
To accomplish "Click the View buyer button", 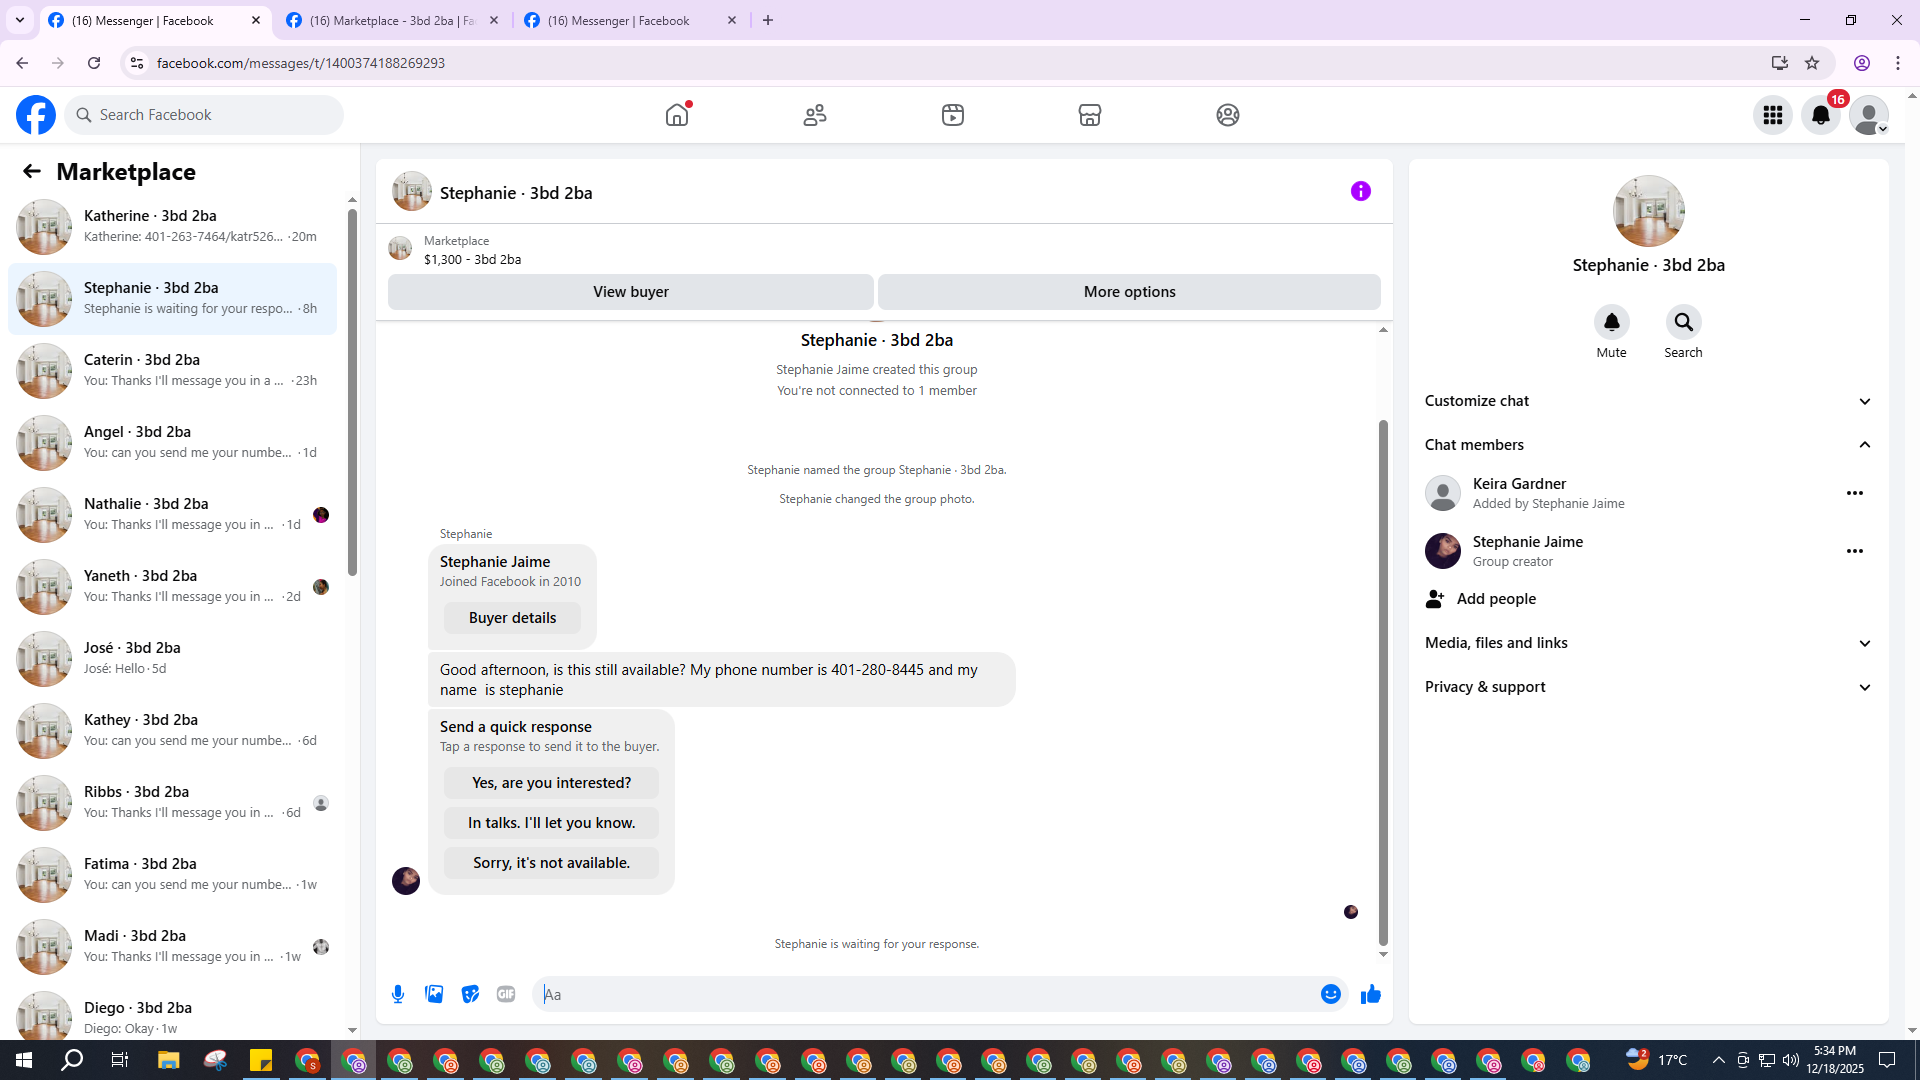I will [631, 292].
